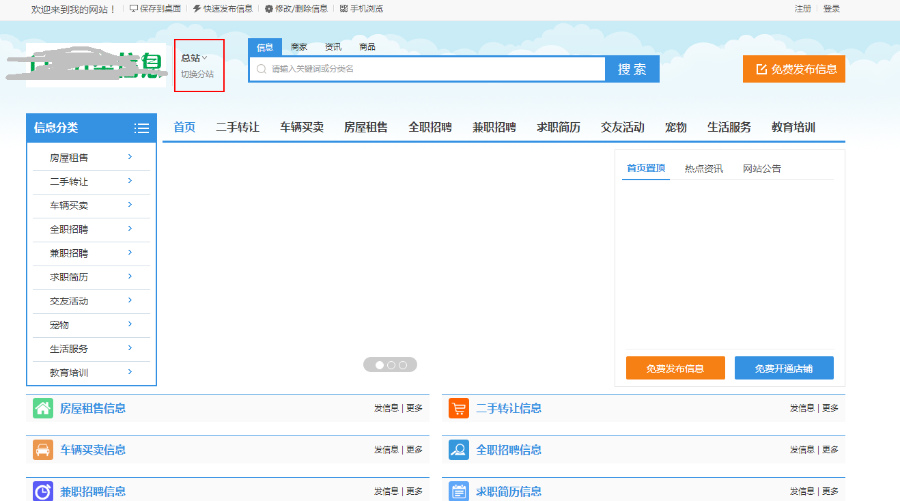
Task: Switch to 热点资讯 tab
Action: [x=704, y=169]
